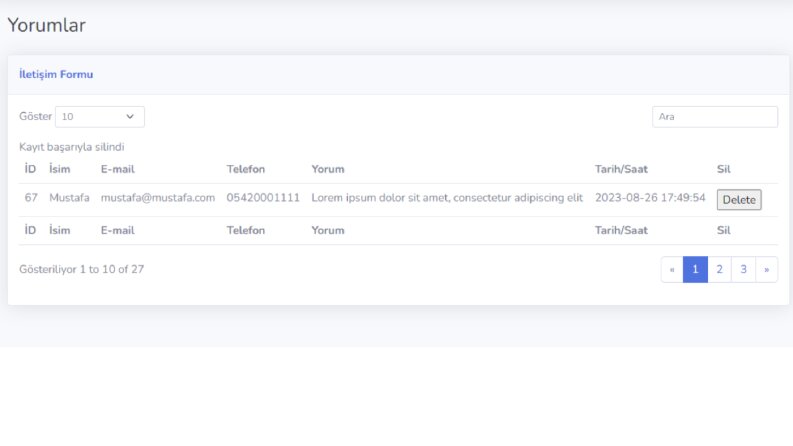Go to pagination page 2
This screenshot has height=446, width=793.
click(719, 270)
